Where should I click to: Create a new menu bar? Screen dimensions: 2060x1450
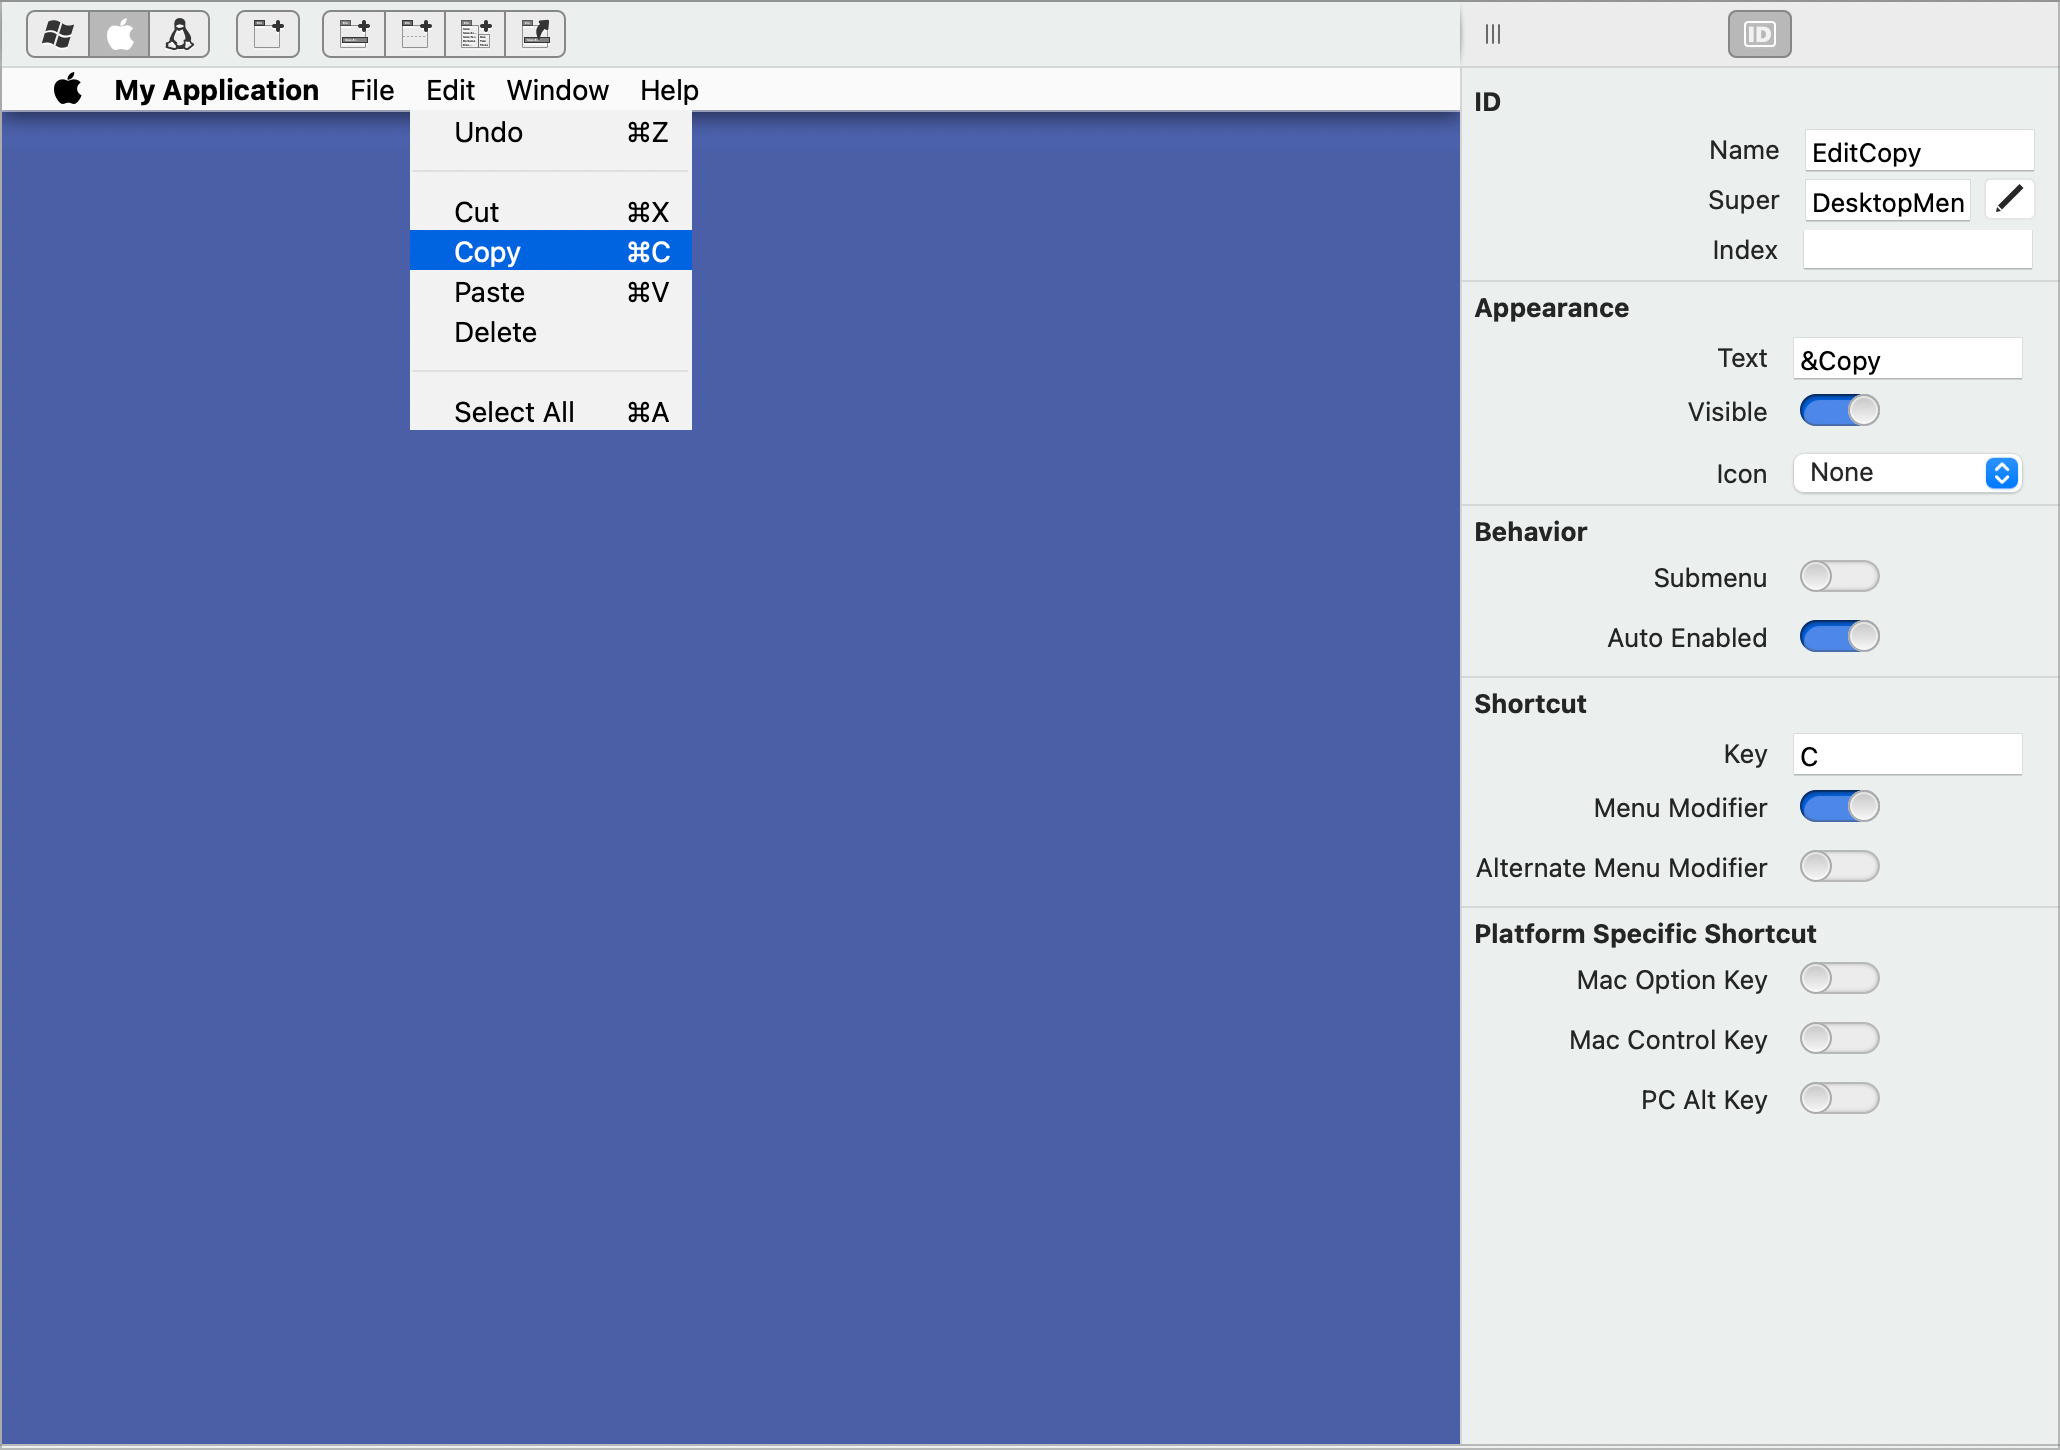(267, 33)
